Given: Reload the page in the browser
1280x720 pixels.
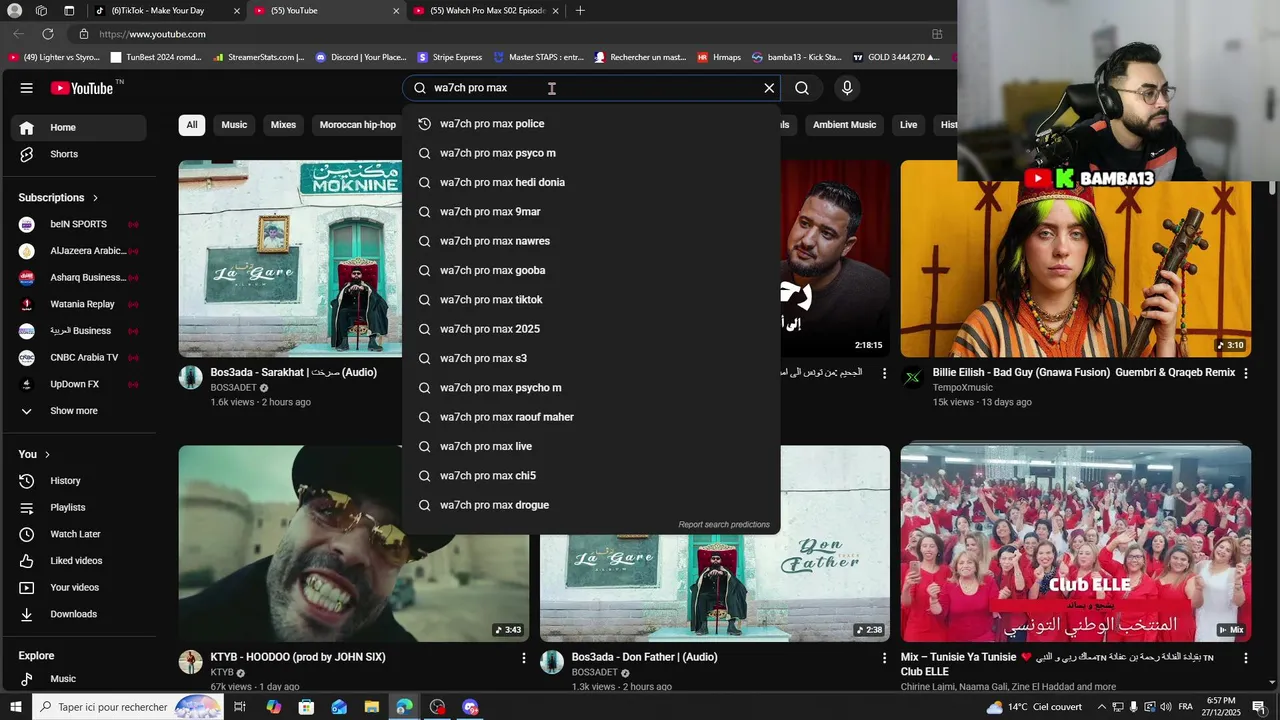Looking at the screenshot, I should coord(47,34).
